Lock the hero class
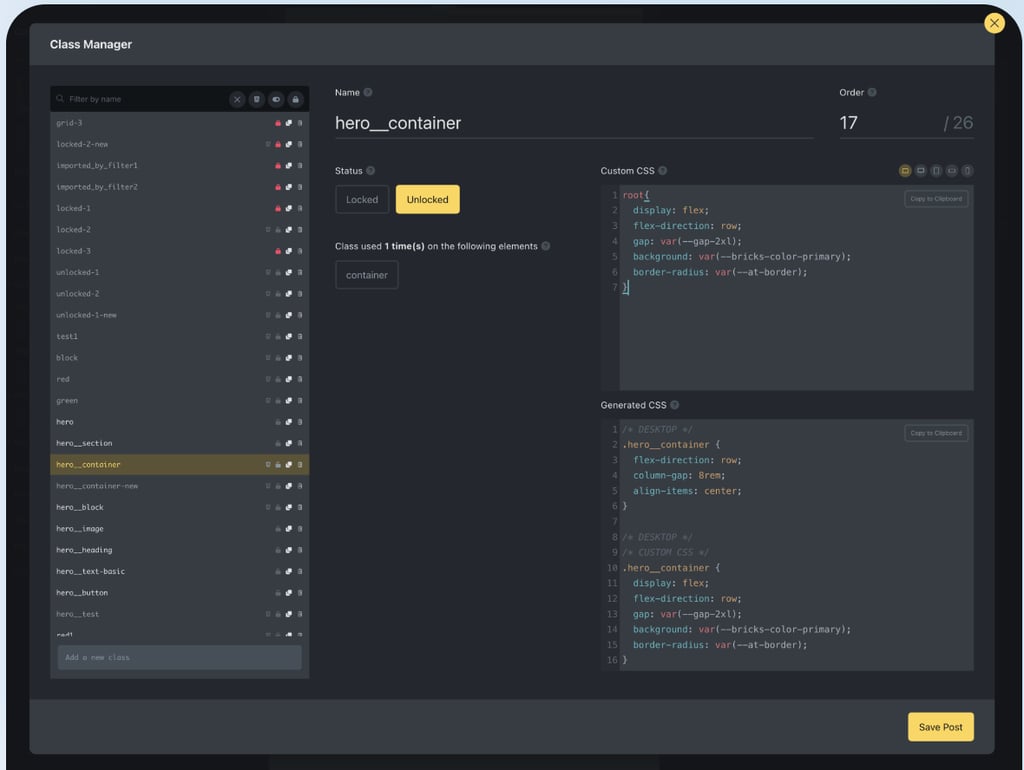This screenshot has width=1024, height=770. point(278,422)
